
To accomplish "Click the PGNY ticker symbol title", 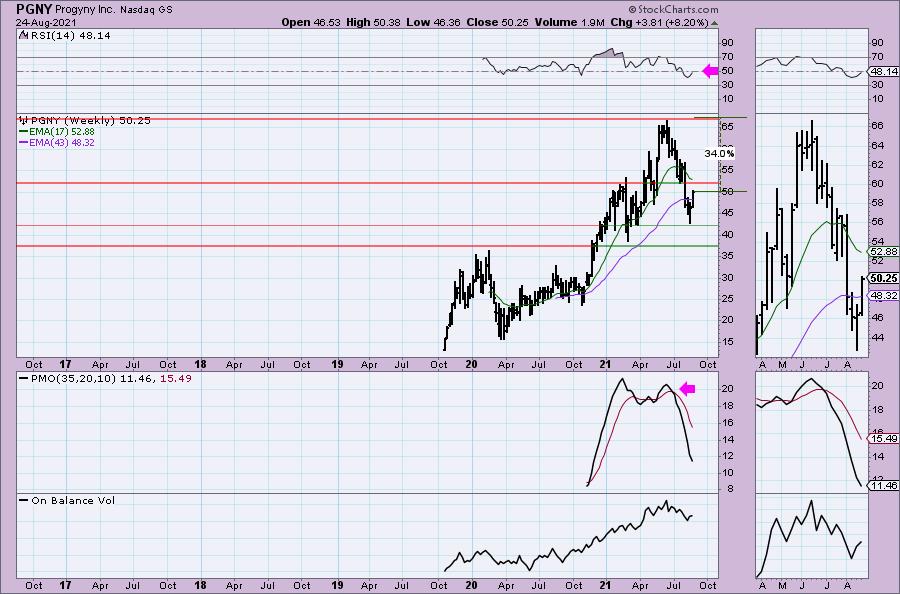I will [x=34, y=9].
